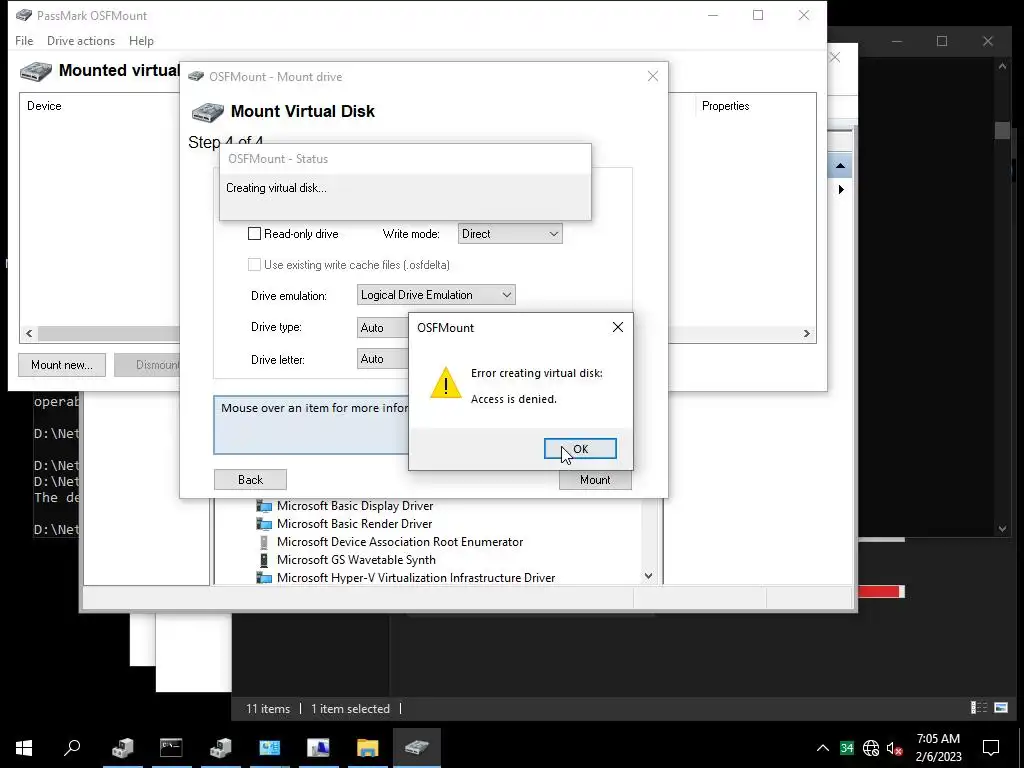Select Microsoft GS Wavetable Synth entry
Screen dimensions: 1024x768
coord(356,560)
